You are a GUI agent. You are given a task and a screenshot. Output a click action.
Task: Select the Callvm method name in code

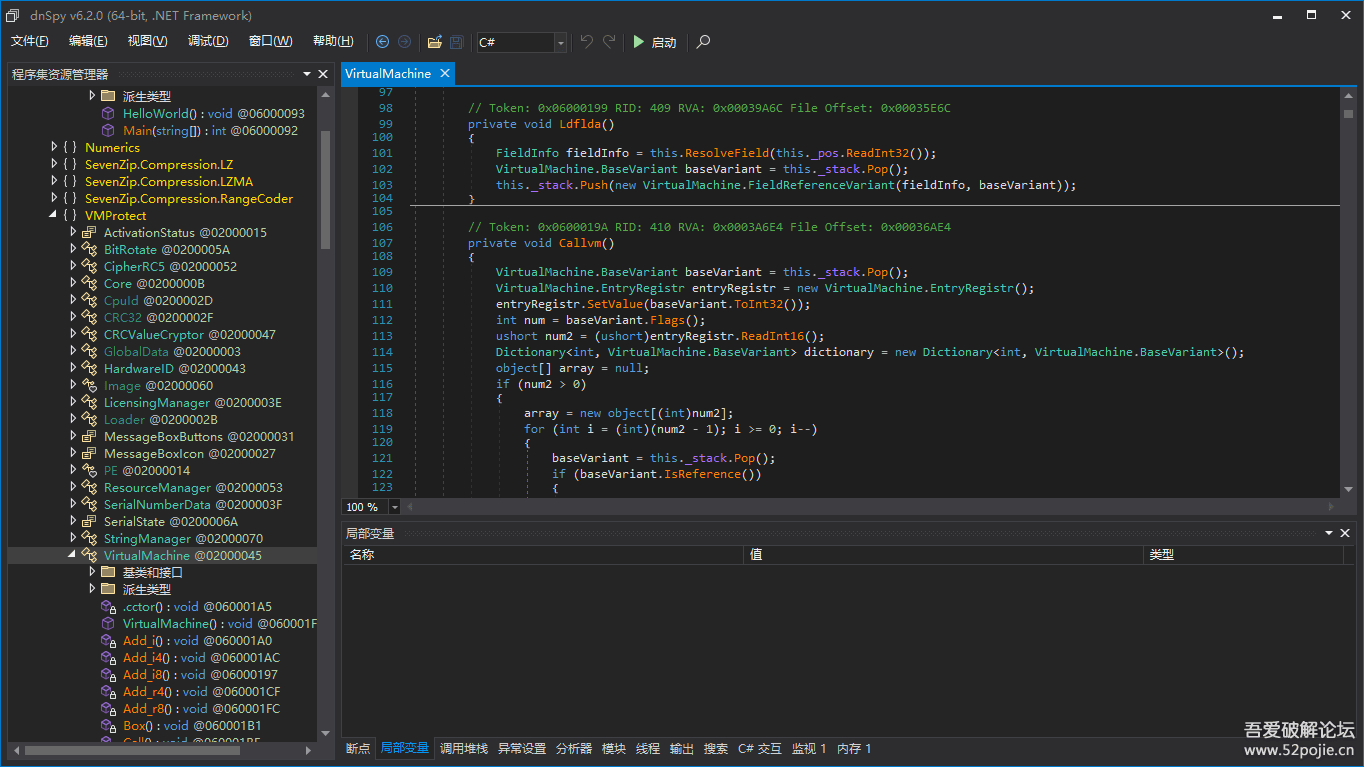click(x=580, y=243)
